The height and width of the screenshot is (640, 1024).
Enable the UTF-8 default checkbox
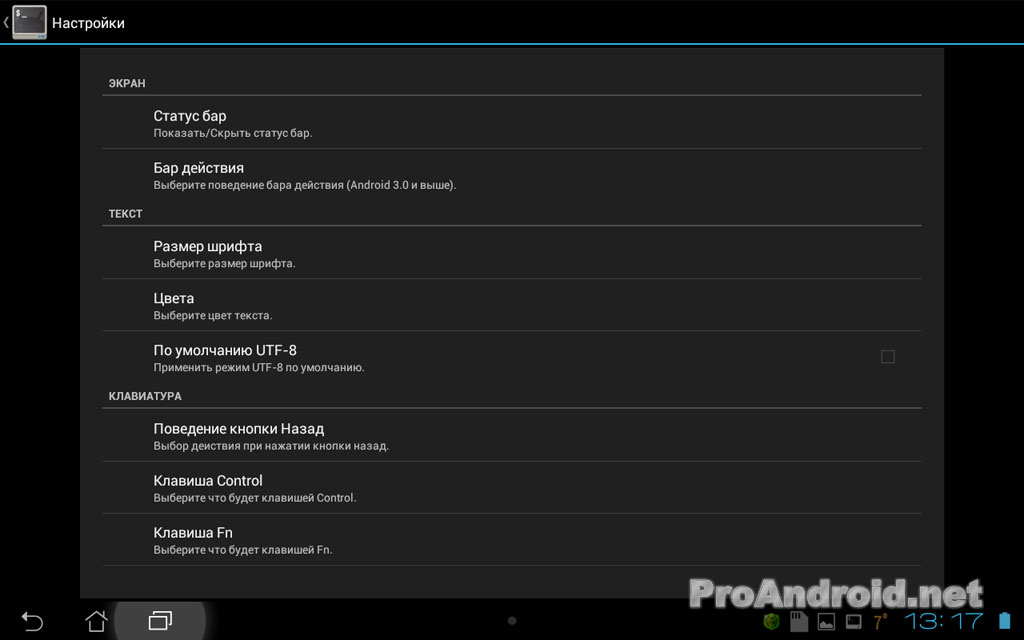pyautogui.click(x=888, y=357)
